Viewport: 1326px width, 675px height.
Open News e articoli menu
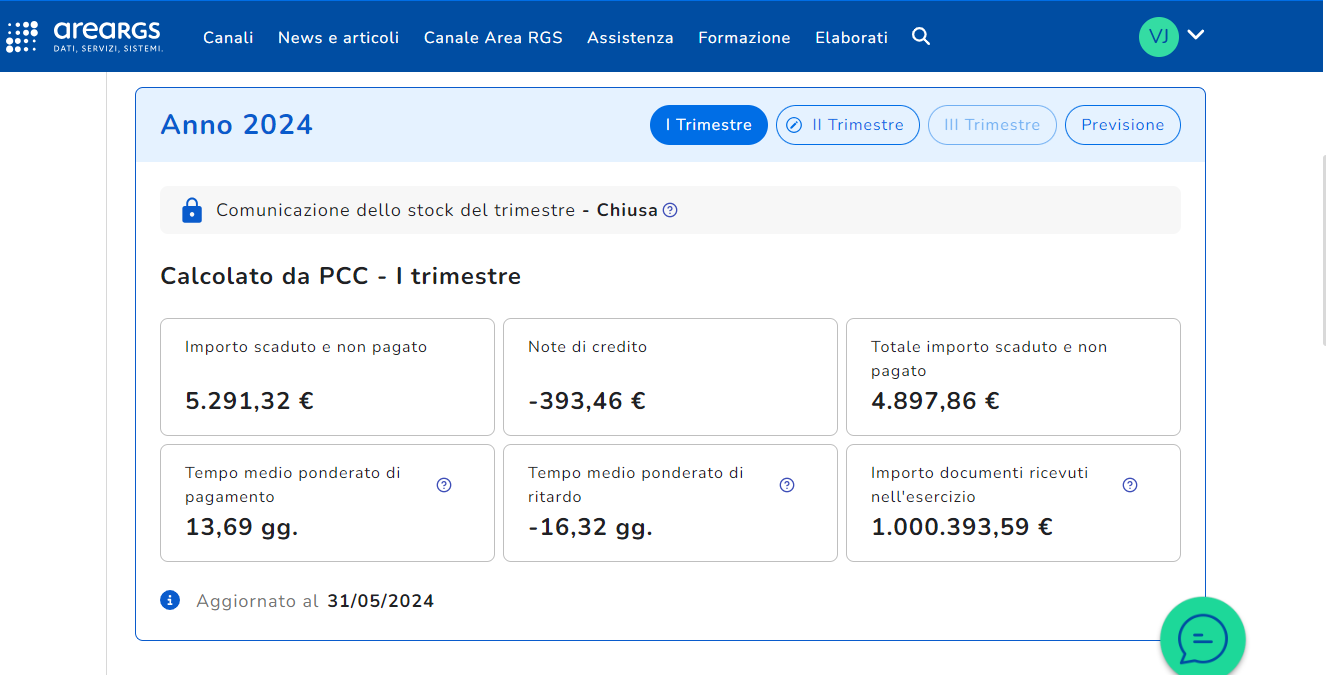(338, 38)
